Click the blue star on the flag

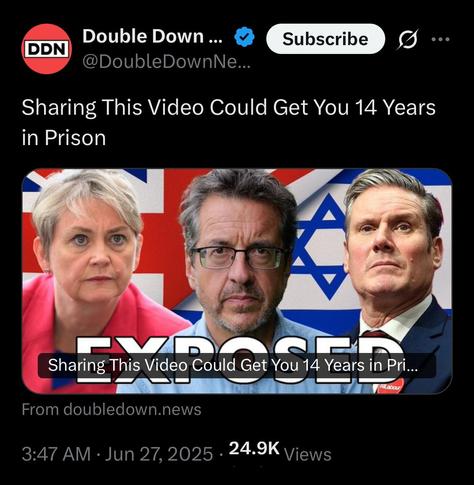(318, 247)
